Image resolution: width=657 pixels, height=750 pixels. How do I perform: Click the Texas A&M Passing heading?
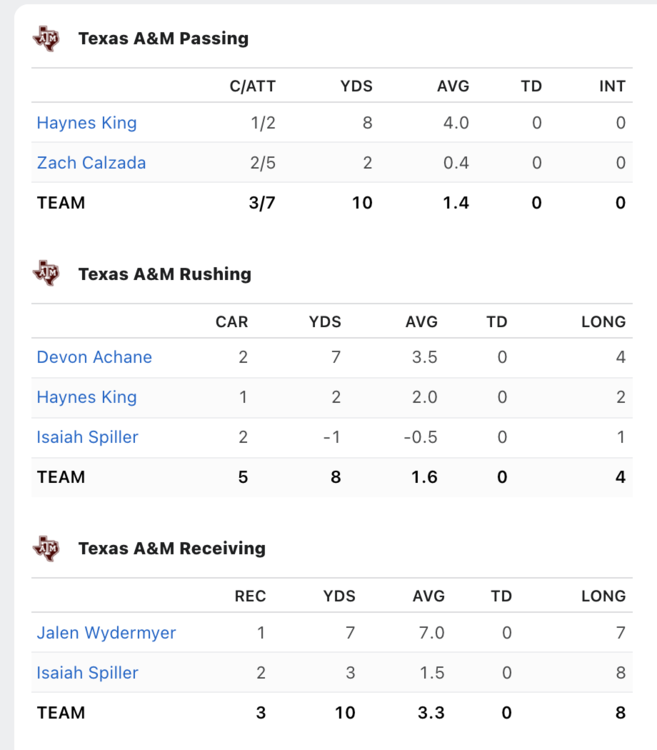163,39
